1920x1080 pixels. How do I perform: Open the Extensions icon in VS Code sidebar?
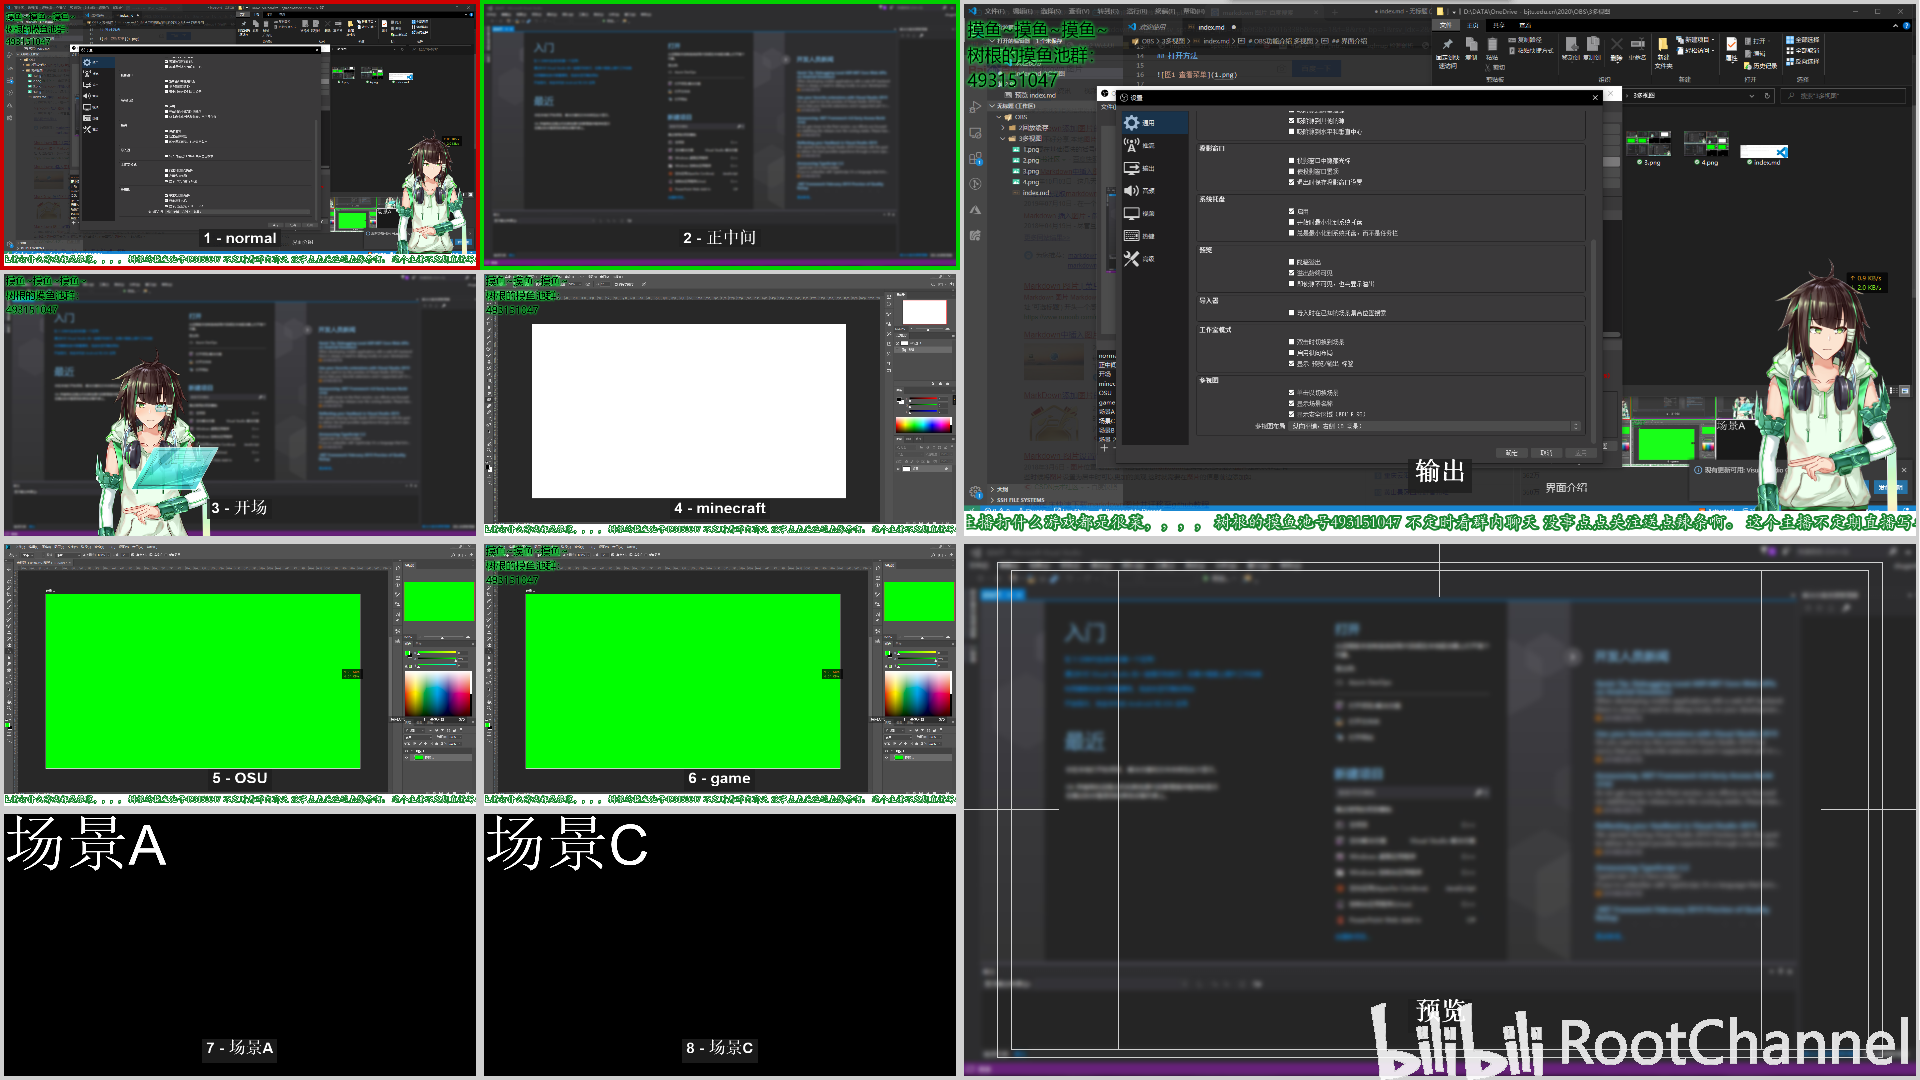pos(975,158)
